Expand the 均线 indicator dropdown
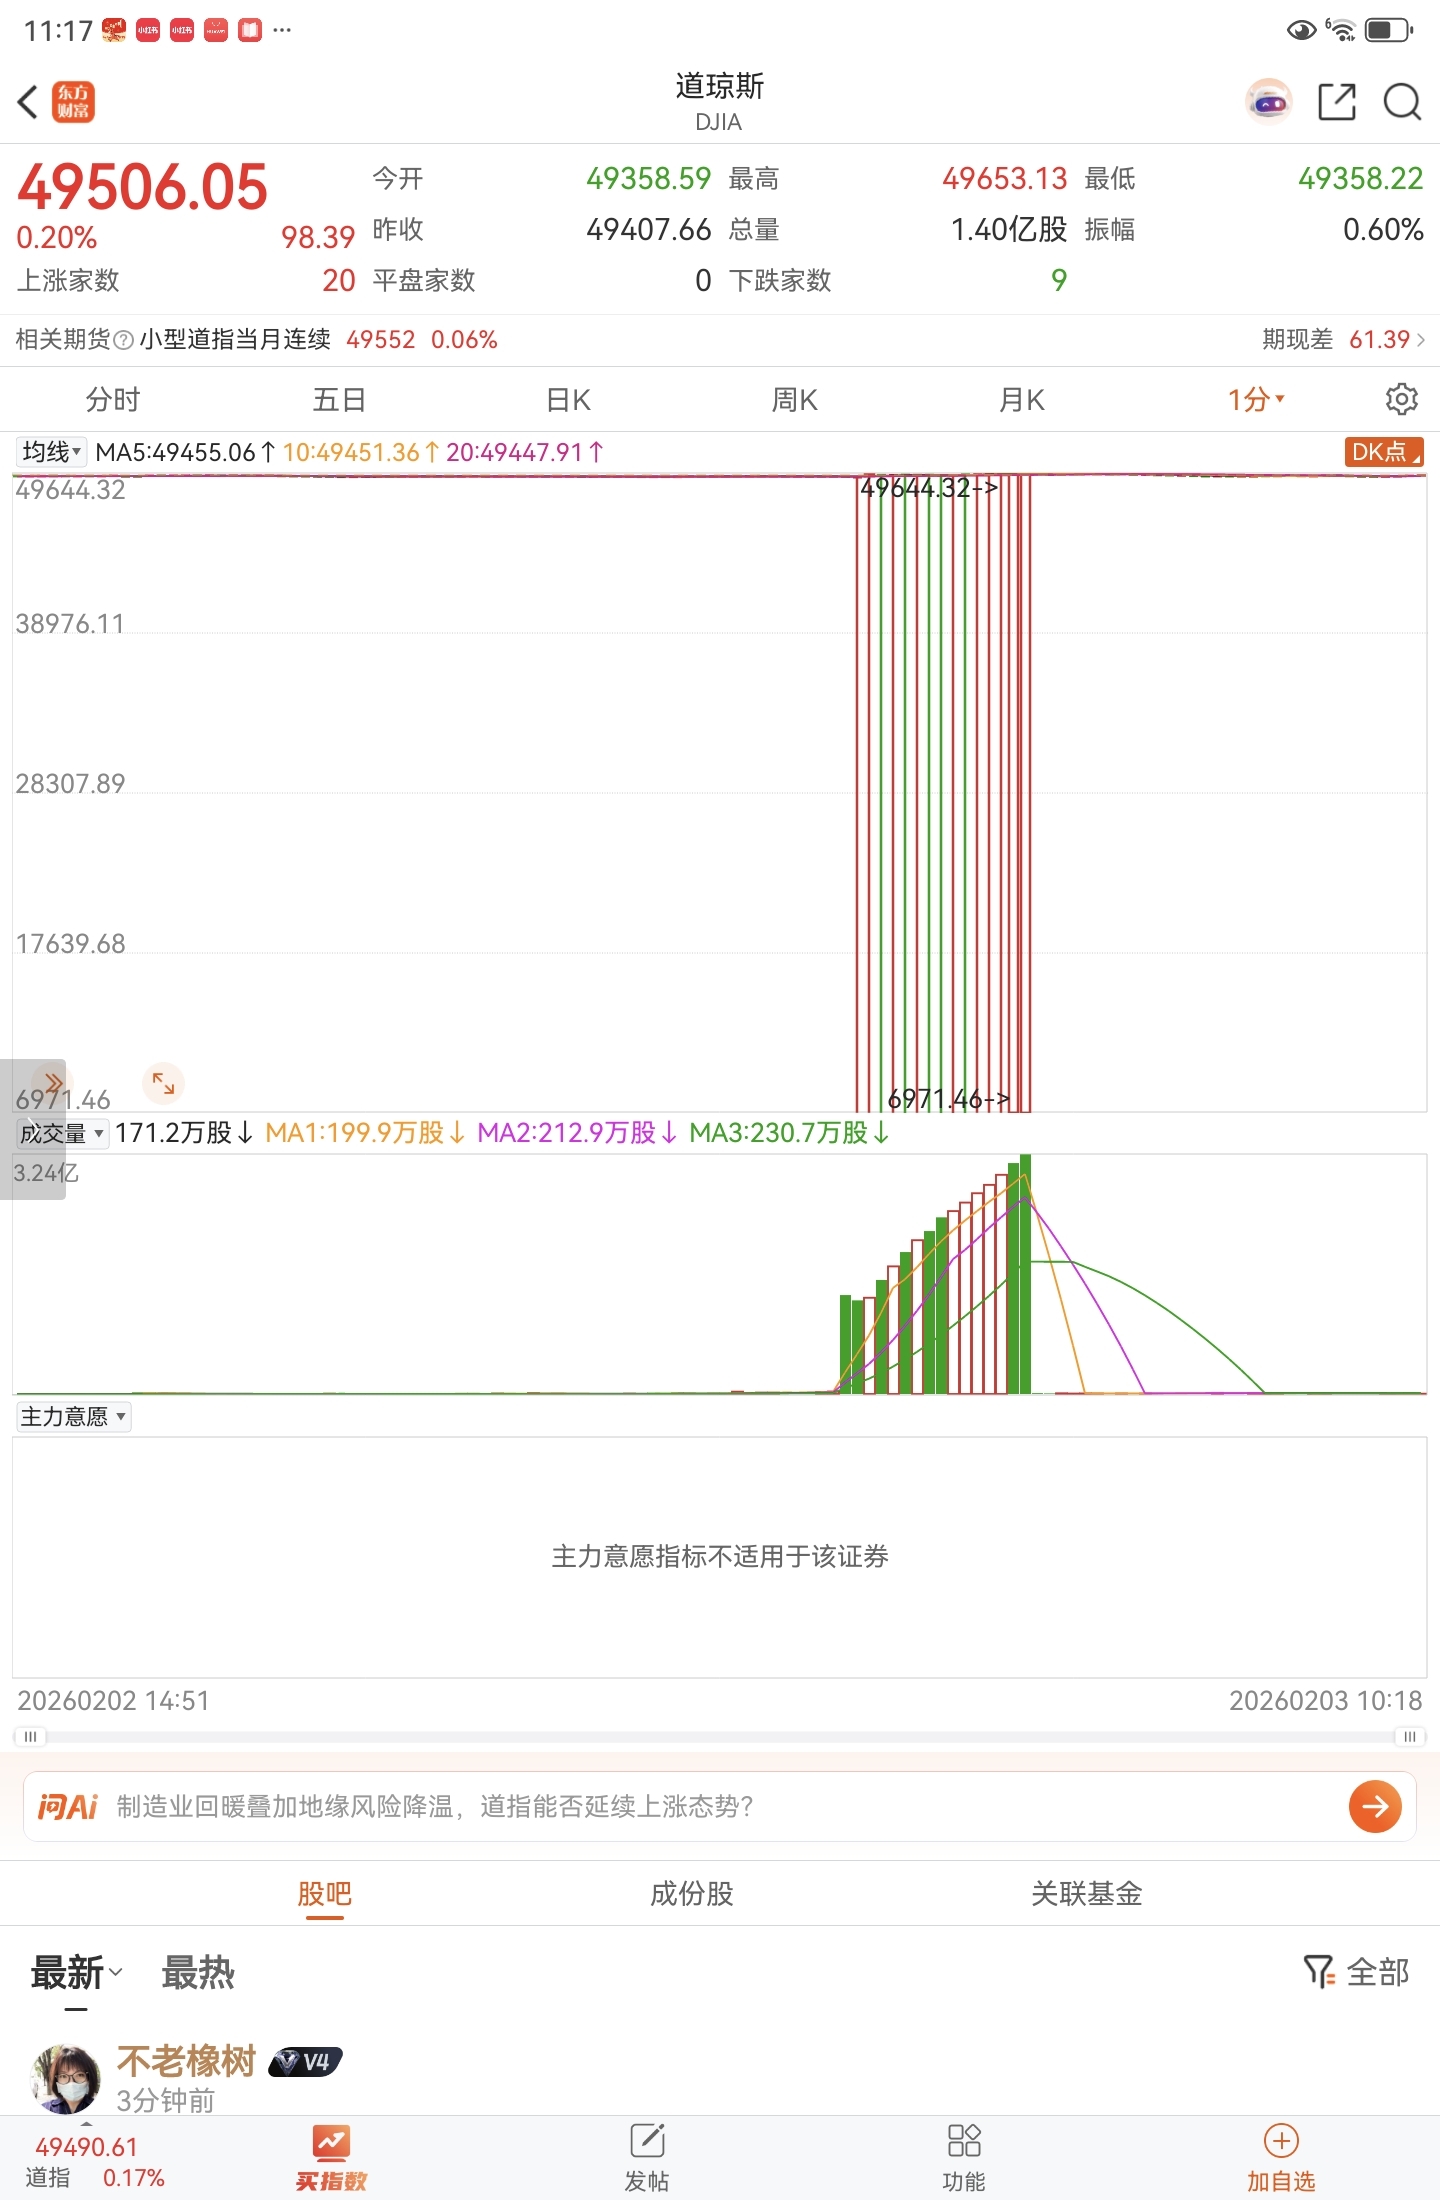This screenshot has height=2200, width=1440. coord(51,452)
